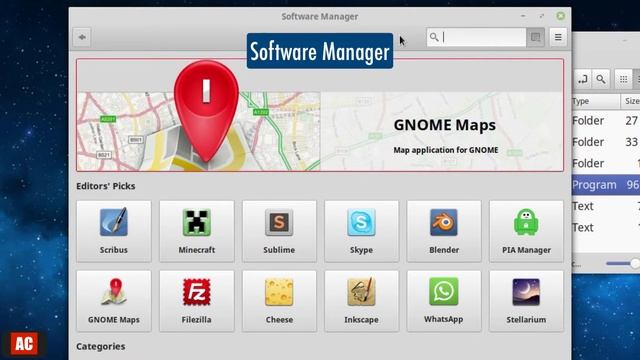
Task: Select the Sublime editor tile
Action: [279, 231]
